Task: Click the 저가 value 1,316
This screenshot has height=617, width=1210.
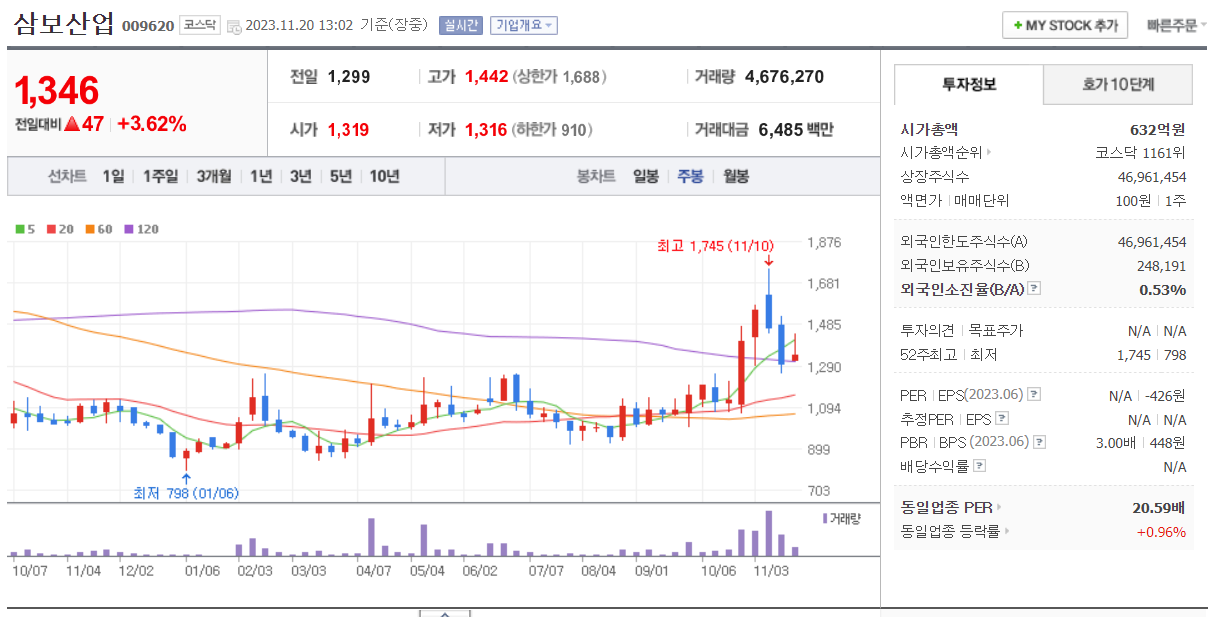Action: click(486, 130)
